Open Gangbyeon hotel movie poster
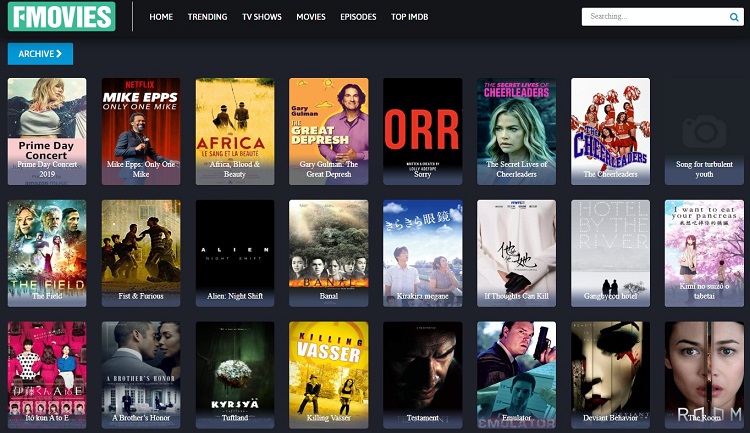 click(x=610, y=253)
